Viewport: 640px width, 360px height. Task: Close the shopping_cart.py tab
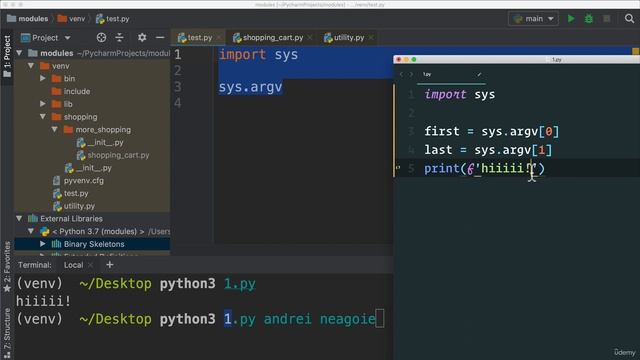[310, 38]
